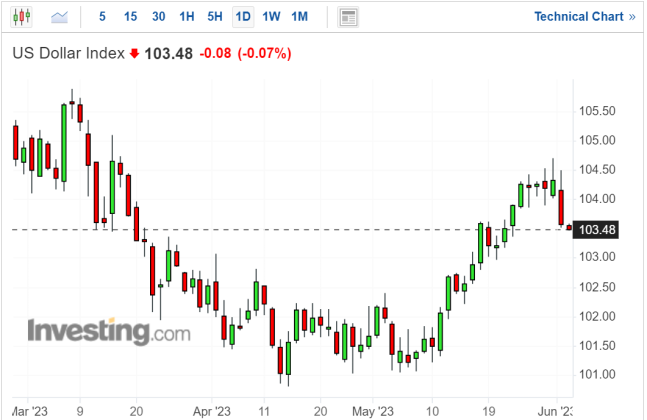
Task: Click the 19 date axis label
Action: 489,411
